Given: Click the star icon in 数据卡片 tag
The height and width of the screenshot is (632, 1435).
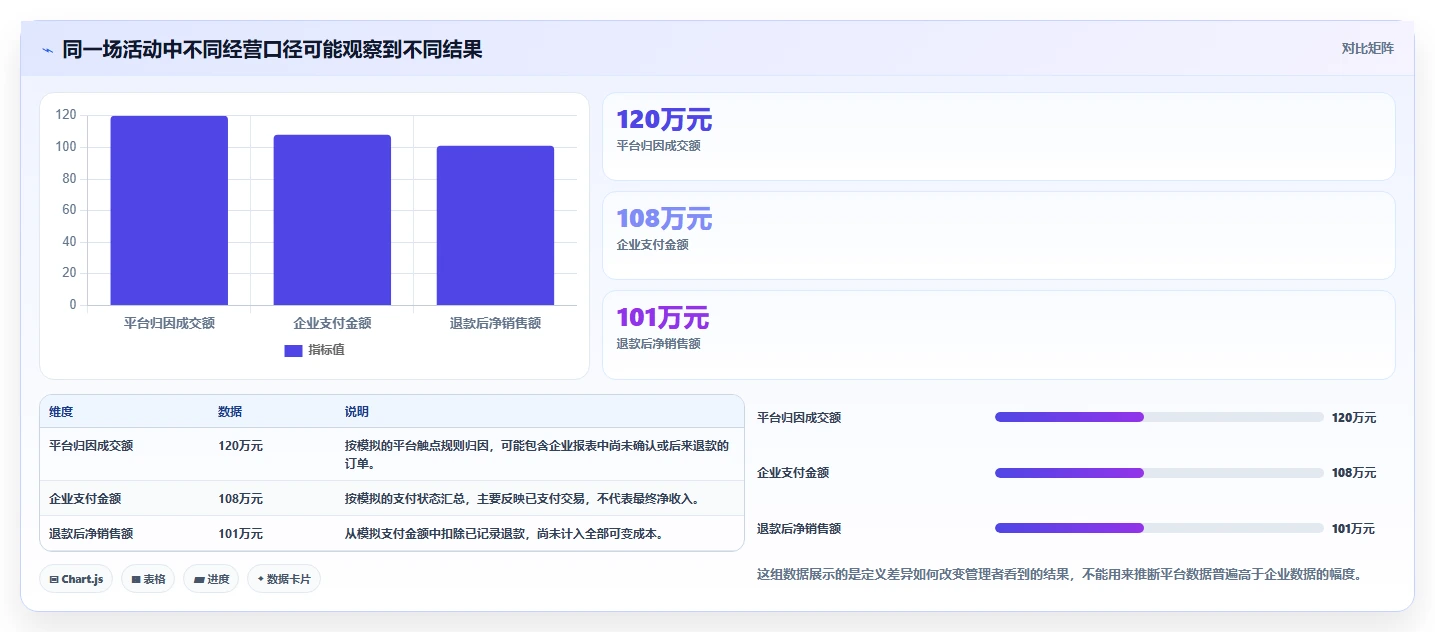Looking at the screenshot, I should (x=260, y=579).
